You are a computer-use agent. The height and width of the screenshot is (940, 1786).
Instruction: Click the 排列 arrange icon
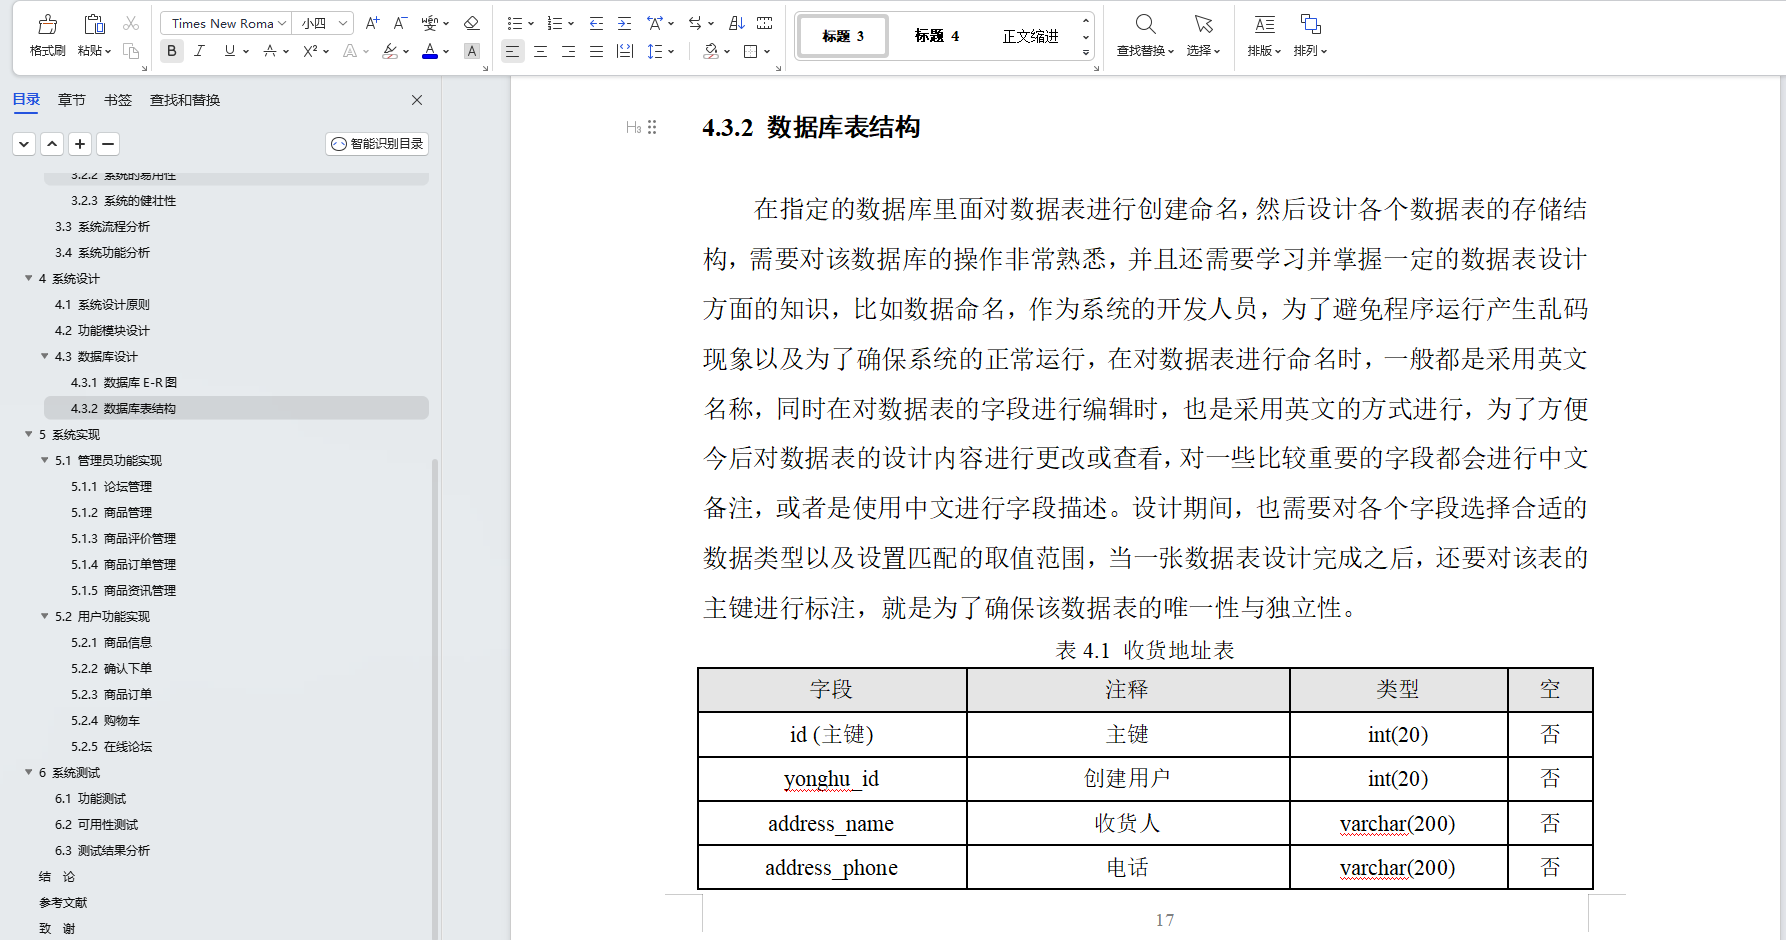point(1310,24)
